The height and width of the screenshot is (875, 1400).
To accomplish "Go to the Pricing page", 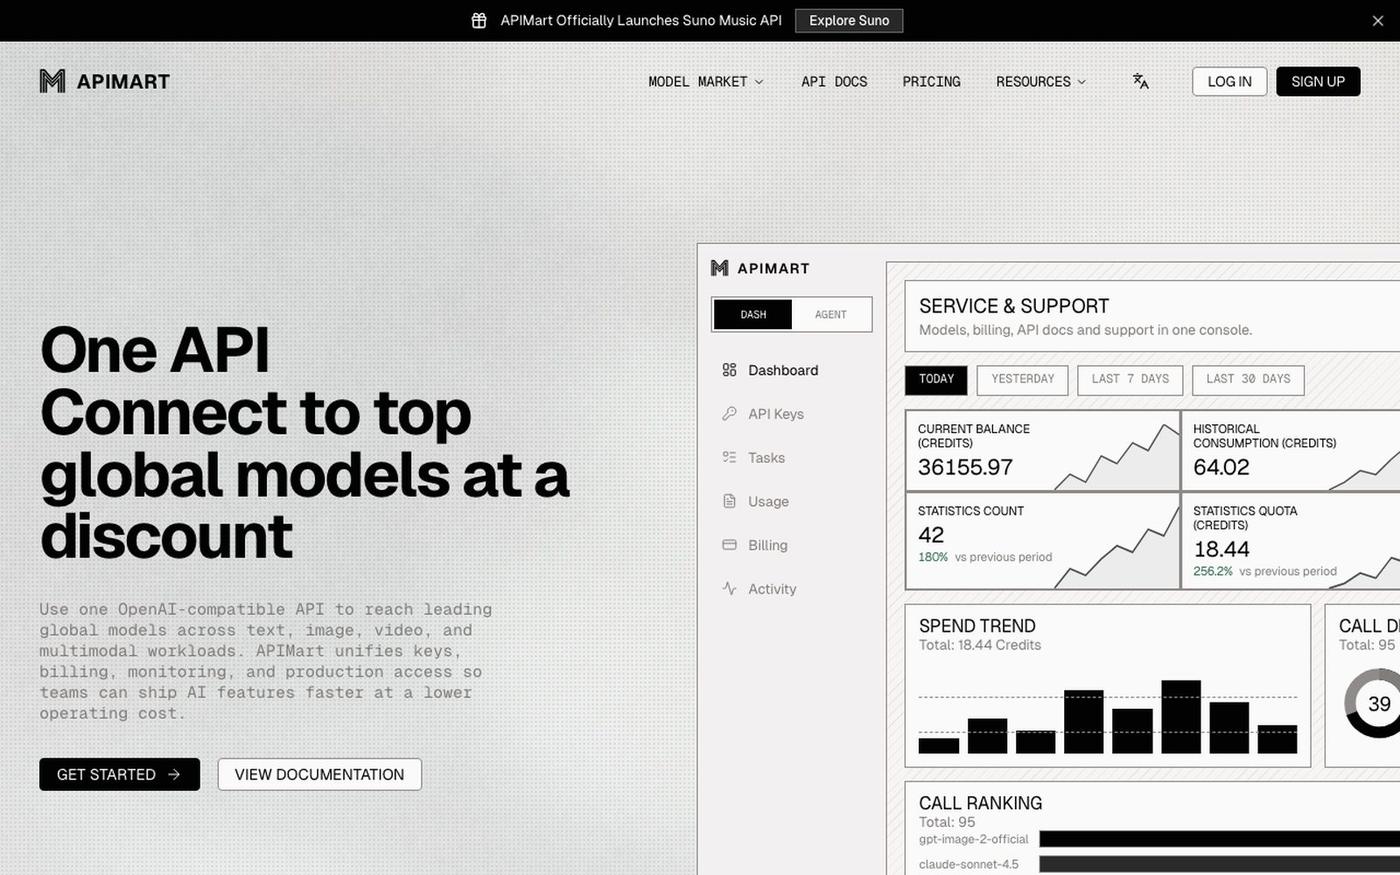I will click(931, 81).
